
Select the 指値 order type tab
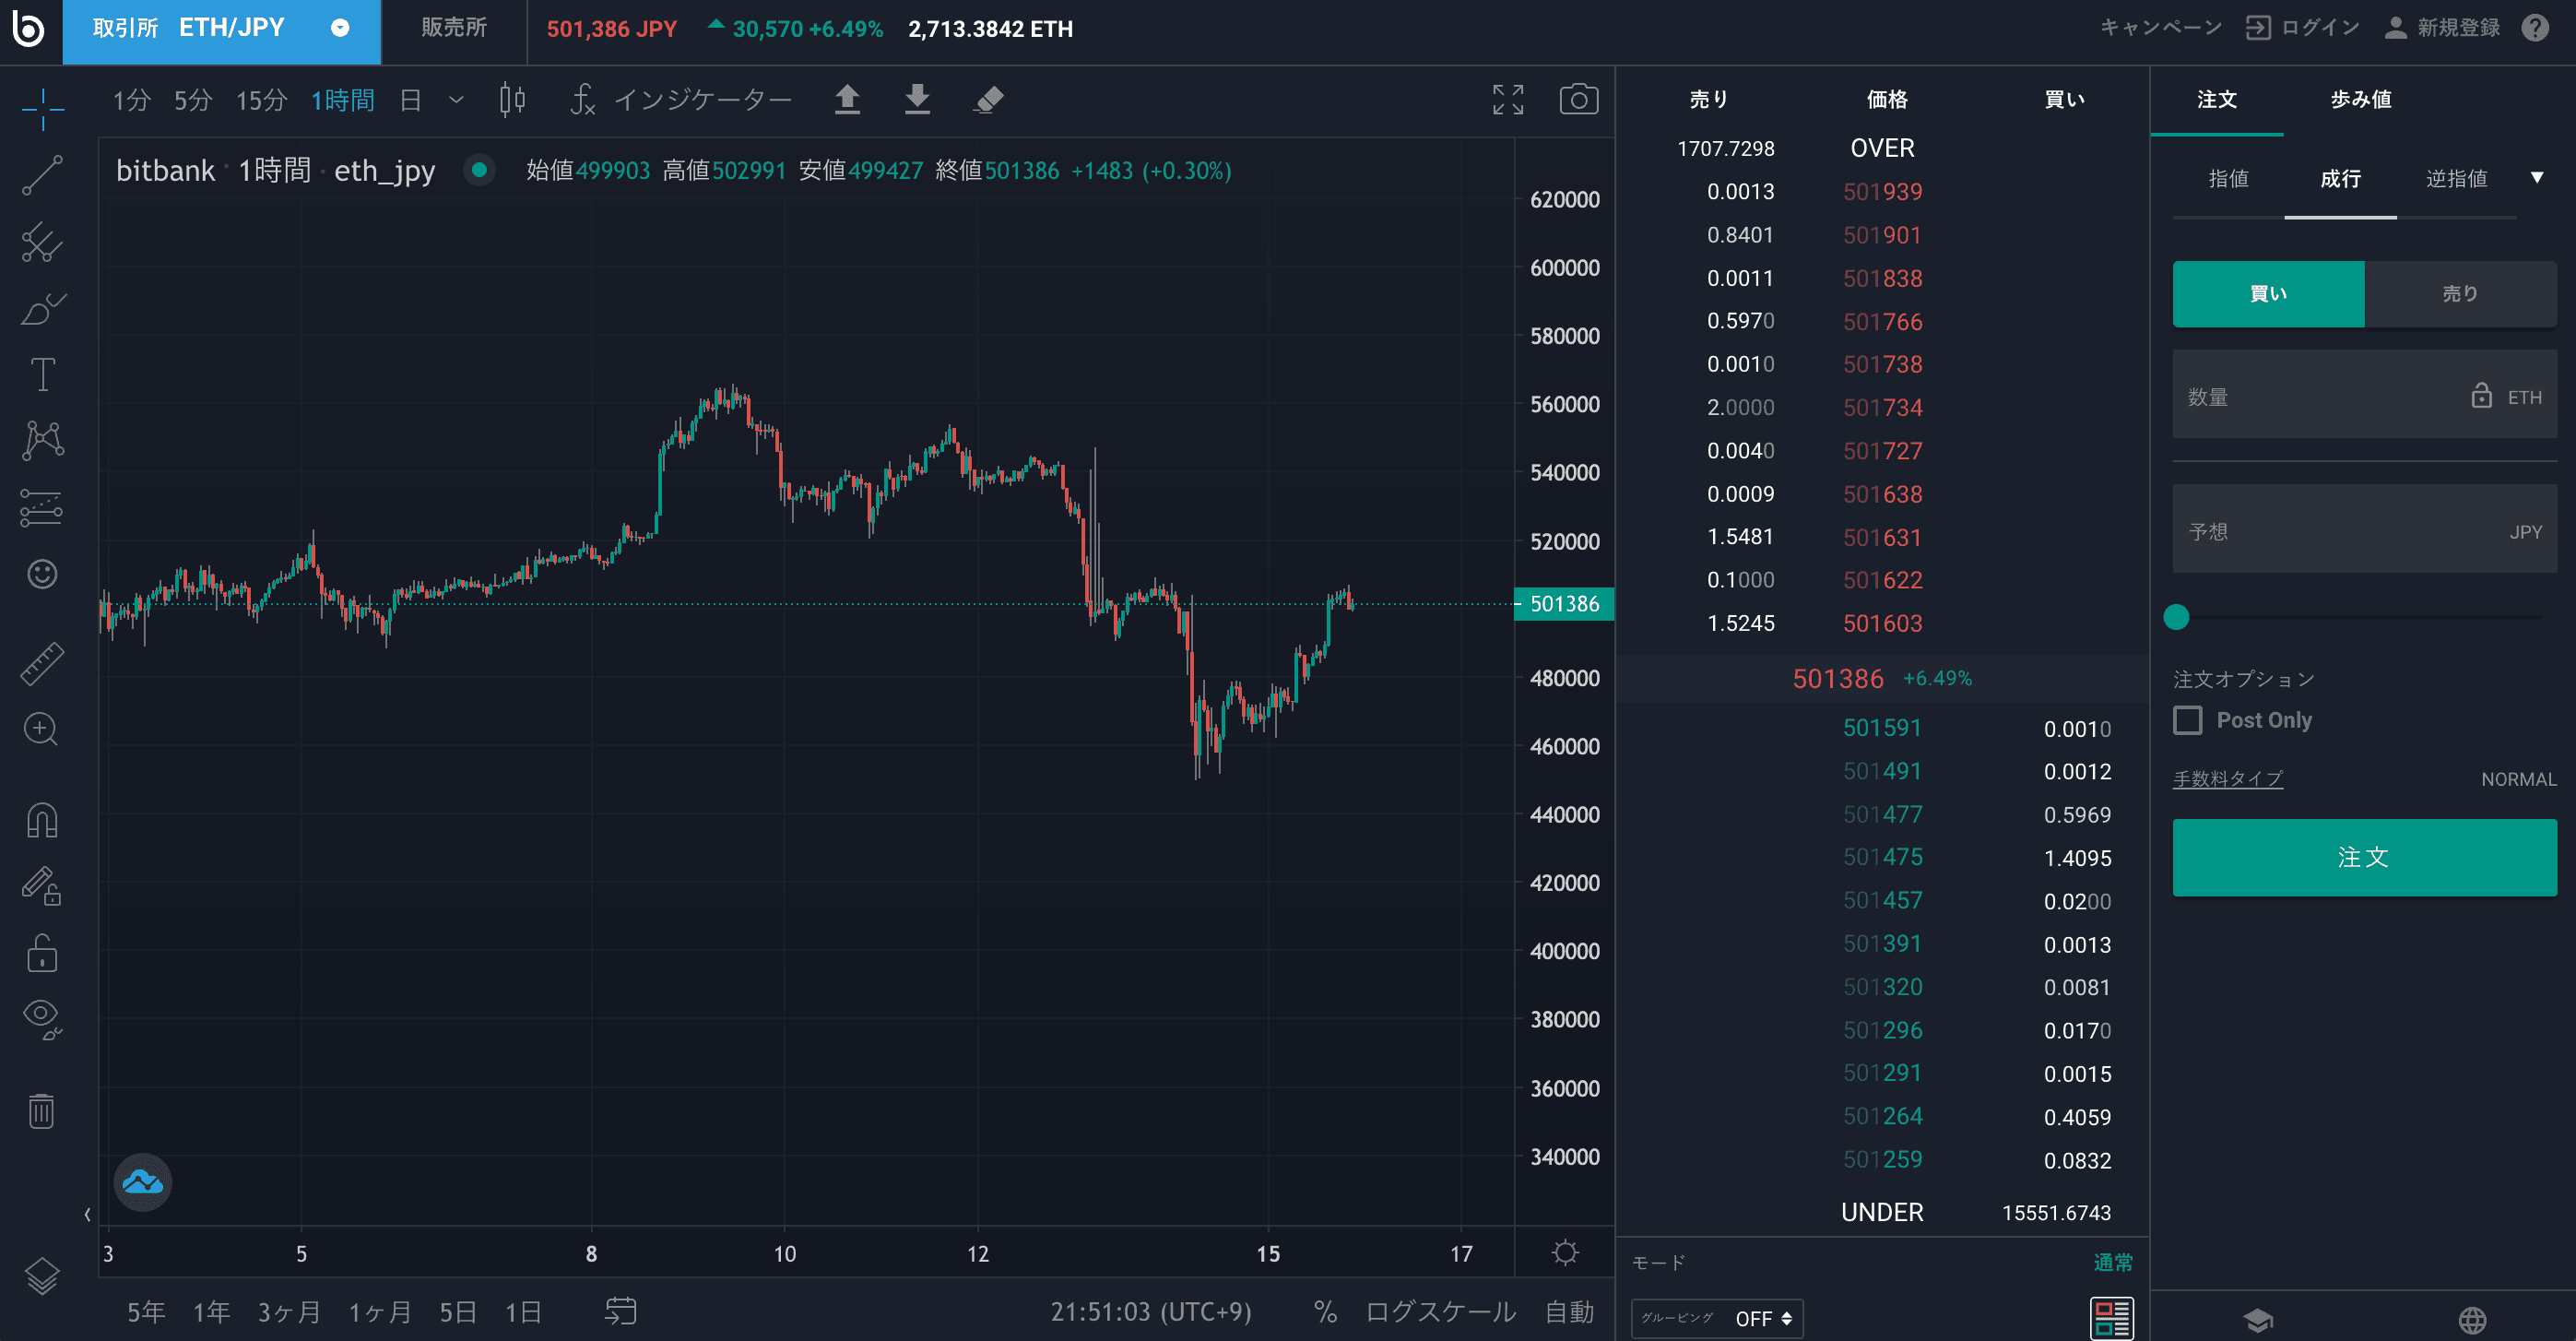pos(2228,179)
